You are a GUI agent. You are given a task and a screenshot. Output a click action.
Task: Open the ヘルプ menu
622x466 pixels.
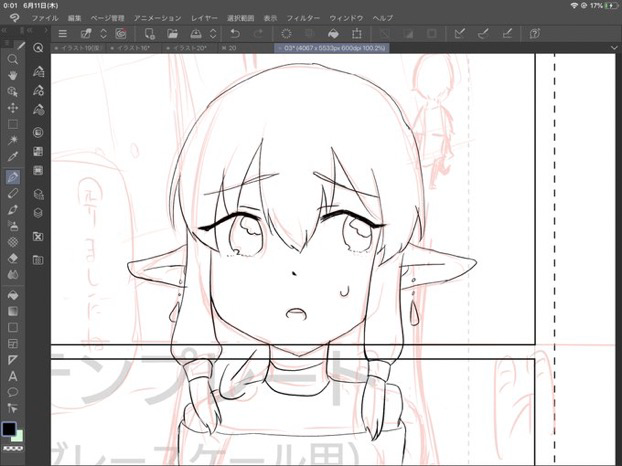click(382, 18)
